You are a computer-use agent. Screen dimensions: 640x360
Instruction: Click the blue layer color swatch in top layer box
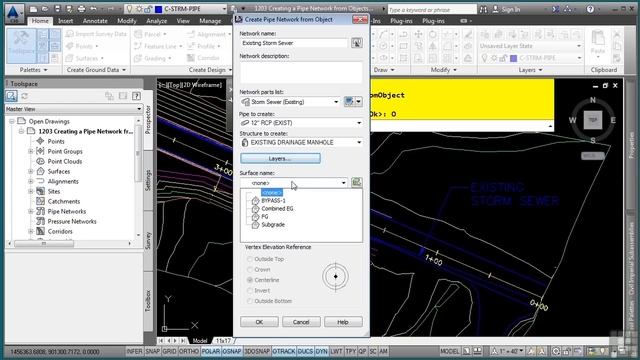(159, 9)
